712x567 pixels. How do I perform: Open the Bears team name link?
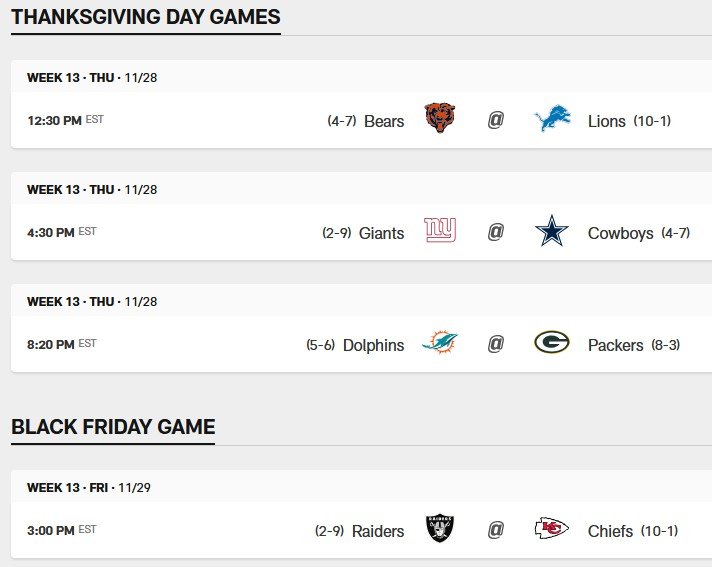[384, 121]
